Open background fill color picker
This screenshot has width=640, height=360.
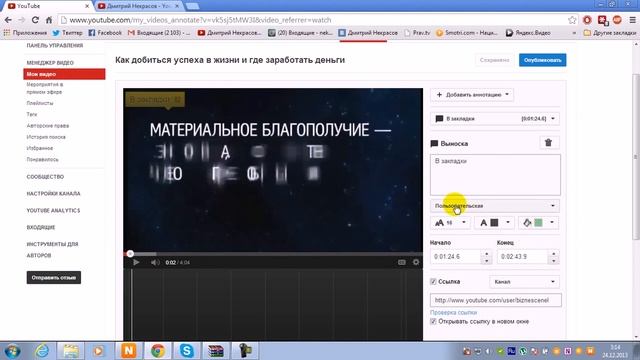(x=539, y=223)
